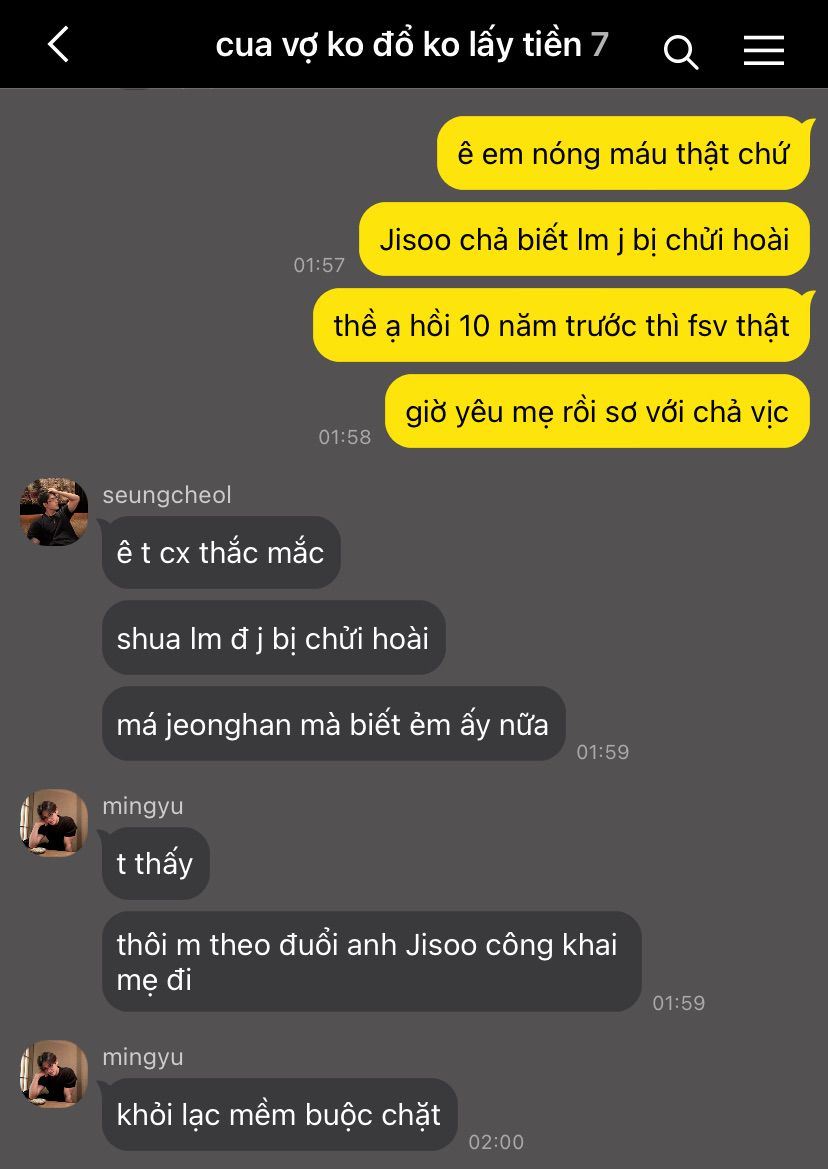Image resolution: width=828 pixels, height=1169 pixels.
Task: Select the 't thấy' message bubble
Action: 155,863
